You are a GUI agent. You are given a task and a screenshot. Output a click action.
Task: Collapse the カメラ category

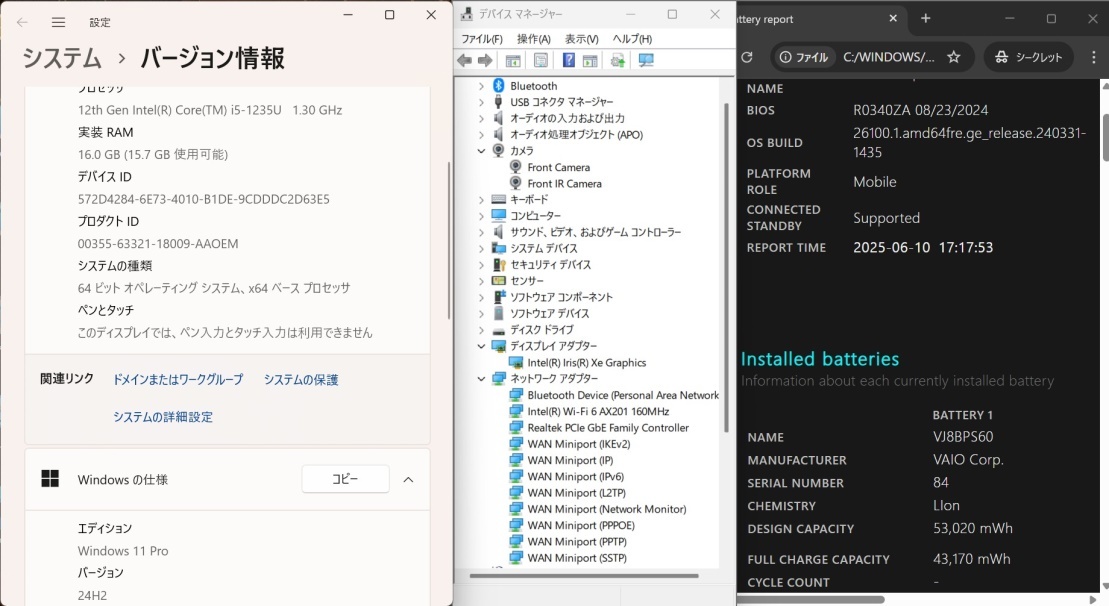480,151
